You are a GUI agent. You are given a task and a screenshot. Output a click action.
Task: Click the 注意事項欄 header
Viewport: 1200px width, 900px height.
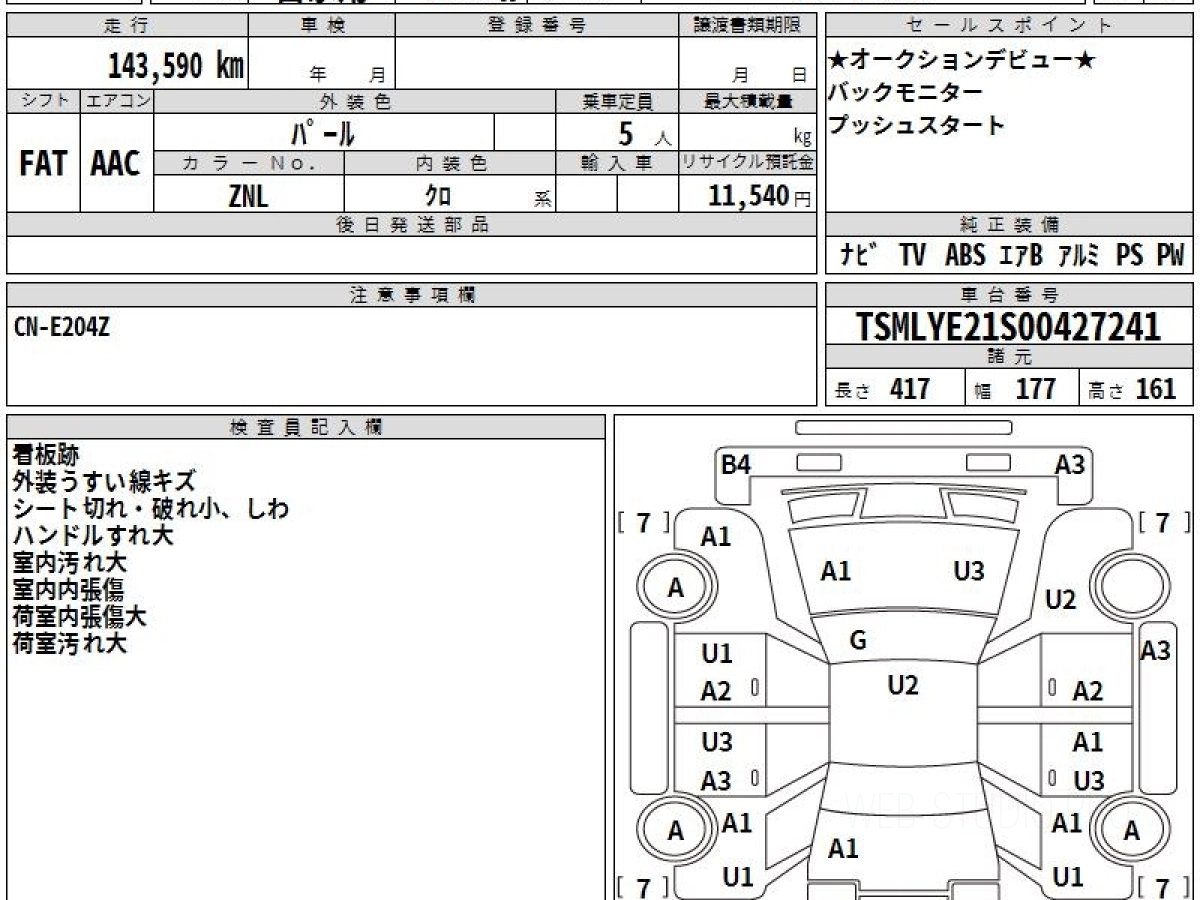point(412,294)
